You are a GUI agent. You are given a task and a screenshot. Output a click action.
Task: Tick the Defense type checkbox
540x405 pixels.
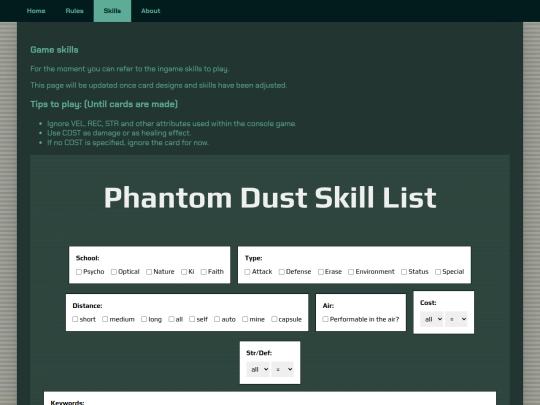tap(282, 272)
